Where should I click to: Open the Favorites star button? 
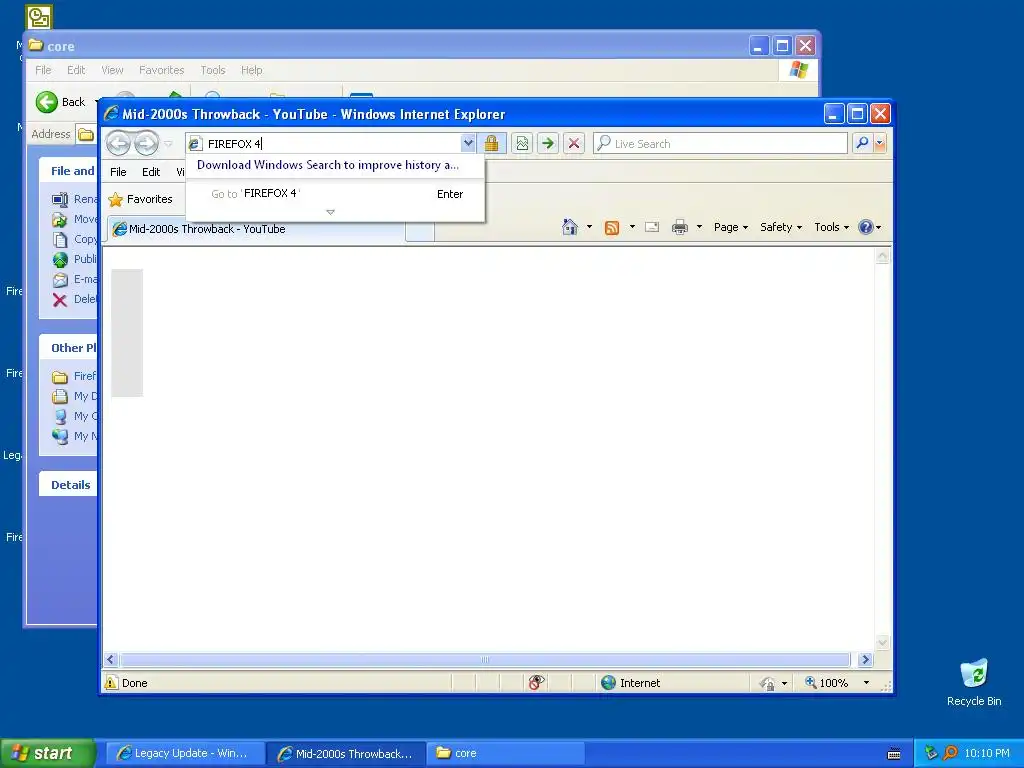pos(140,199)
